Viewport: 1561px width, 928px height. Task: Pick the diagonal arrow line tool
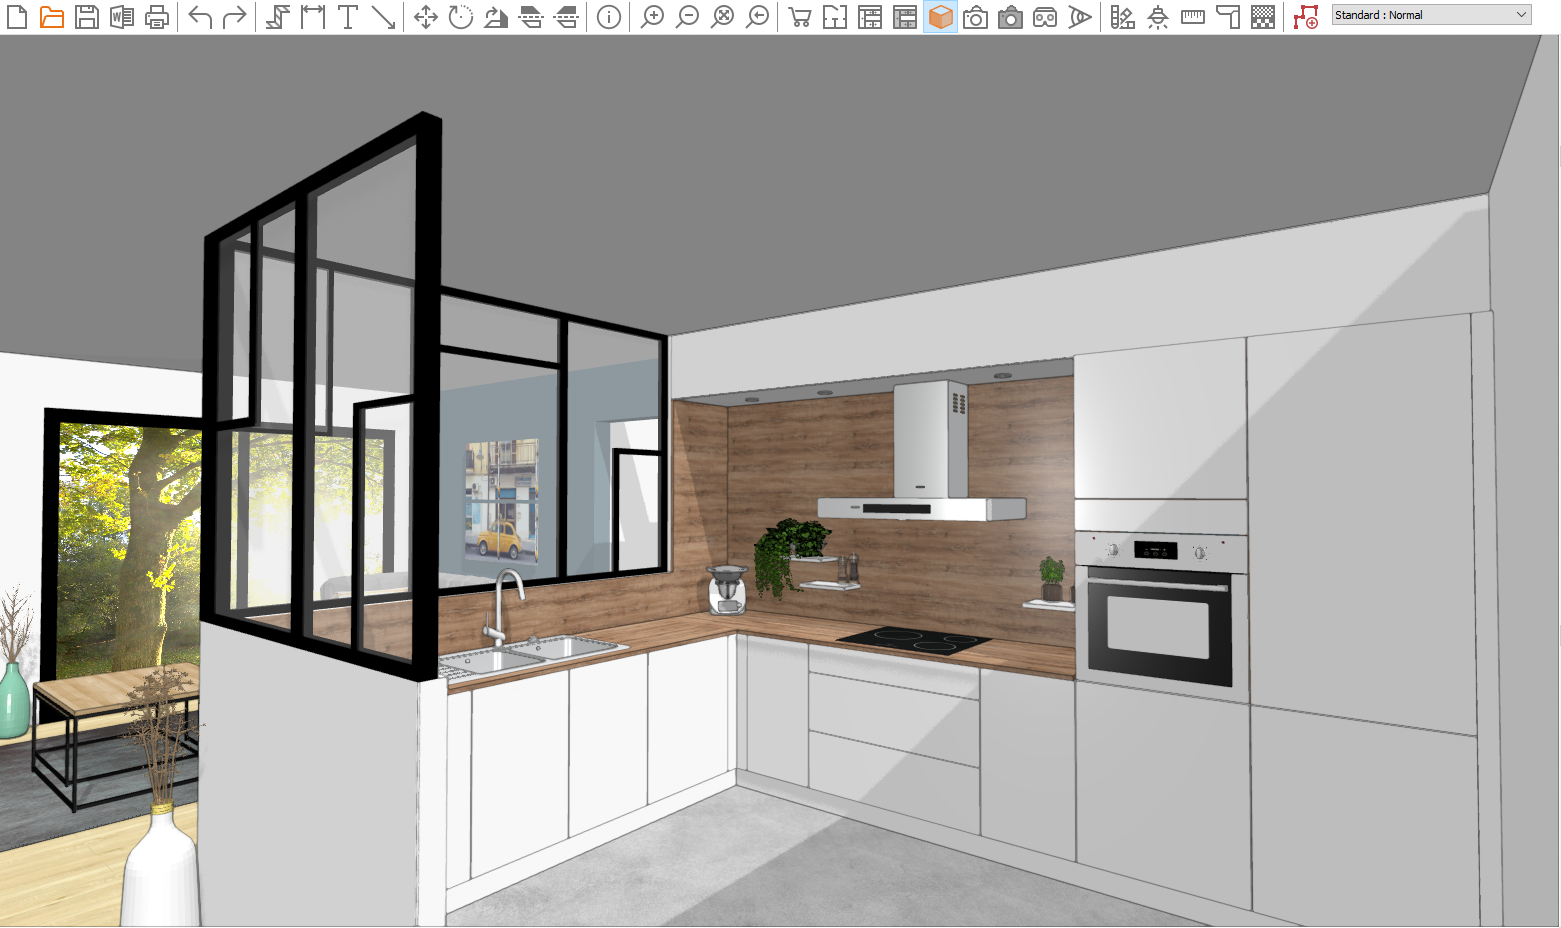click(383, 17)
